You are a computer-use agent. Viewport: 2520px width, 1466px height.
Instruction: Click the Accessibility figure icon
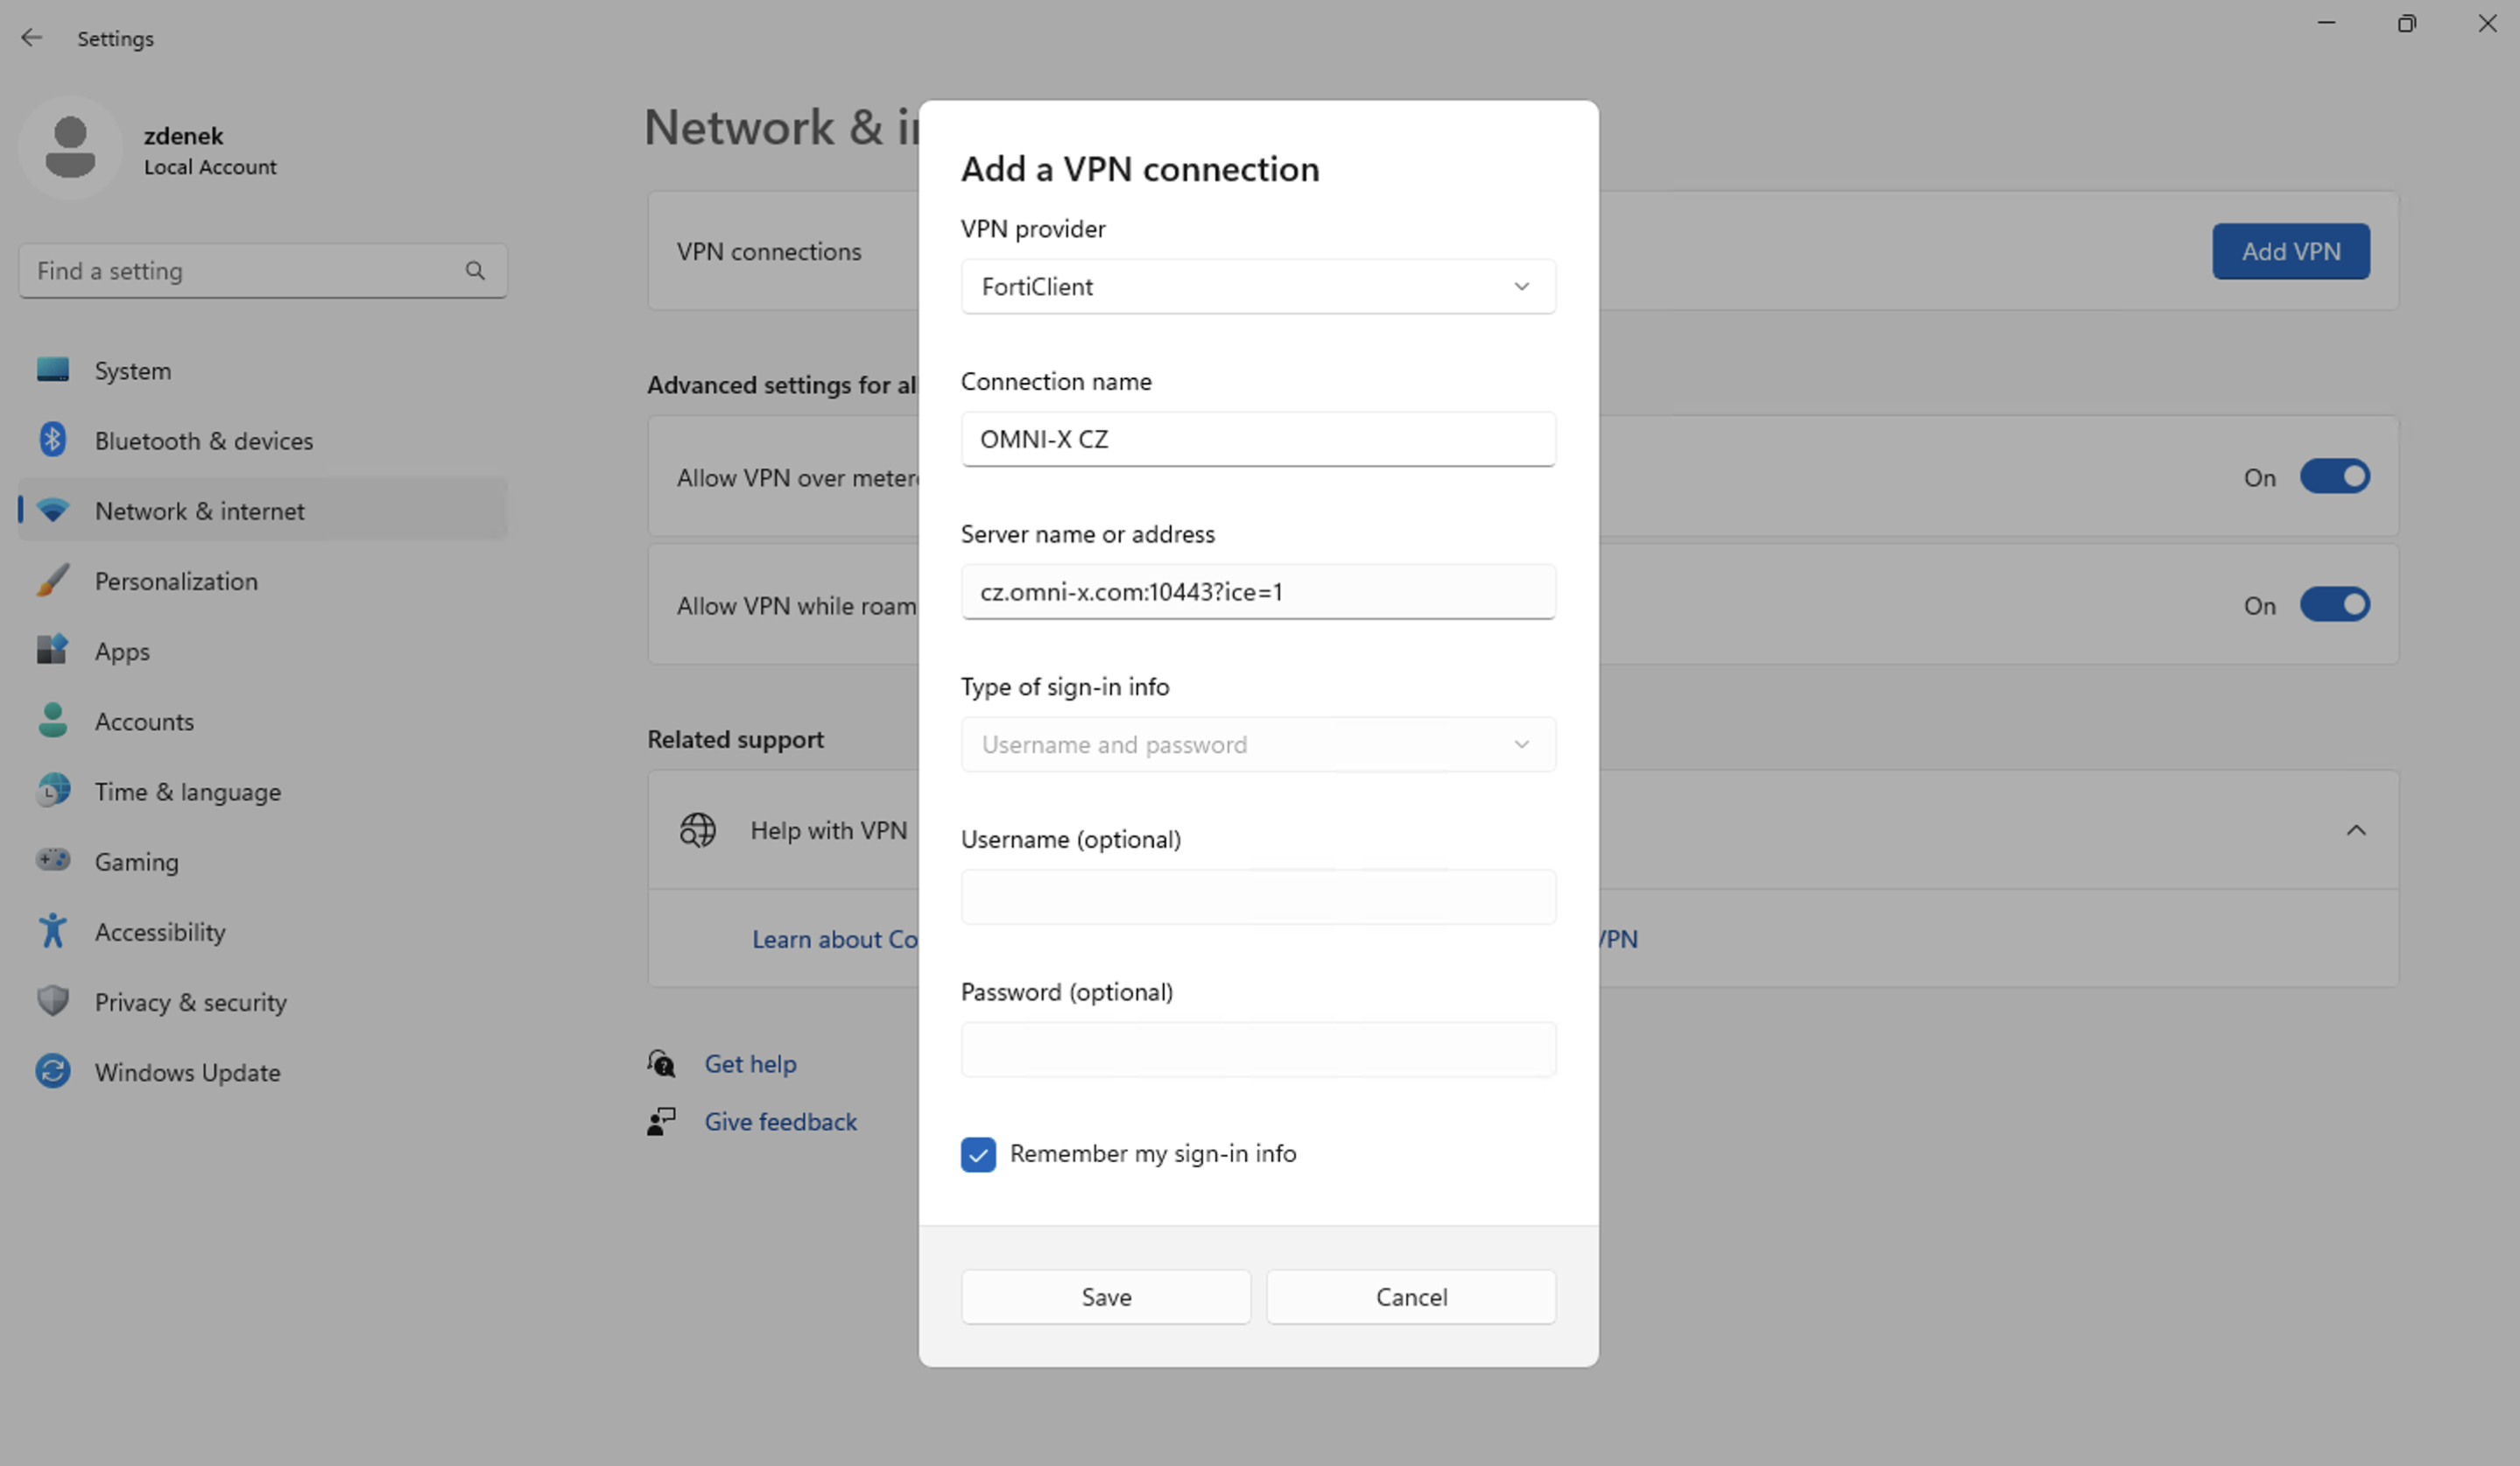tap(53, 931)
